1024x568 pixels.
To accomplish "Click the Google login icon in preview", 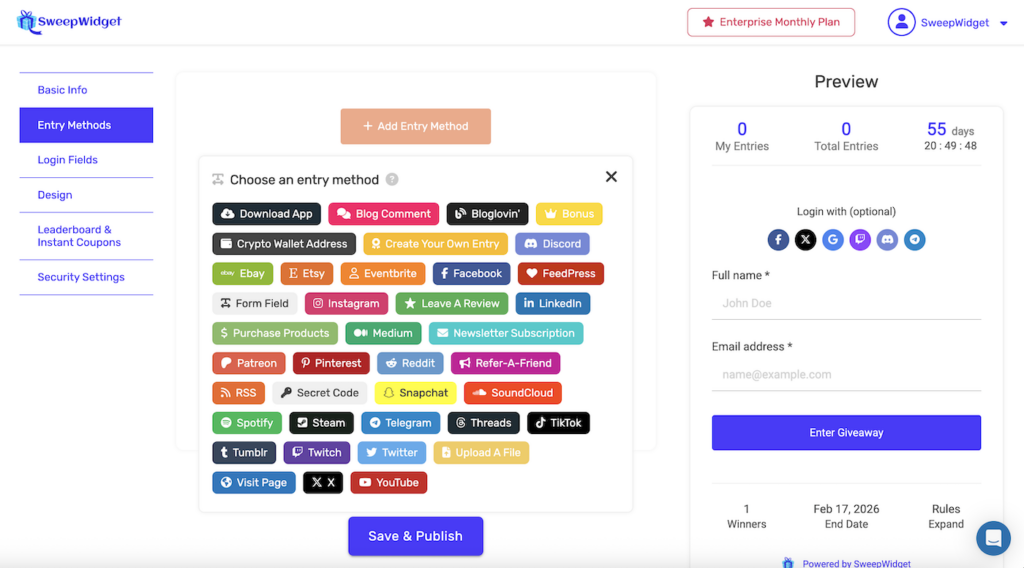I will (x=833, y=240).
